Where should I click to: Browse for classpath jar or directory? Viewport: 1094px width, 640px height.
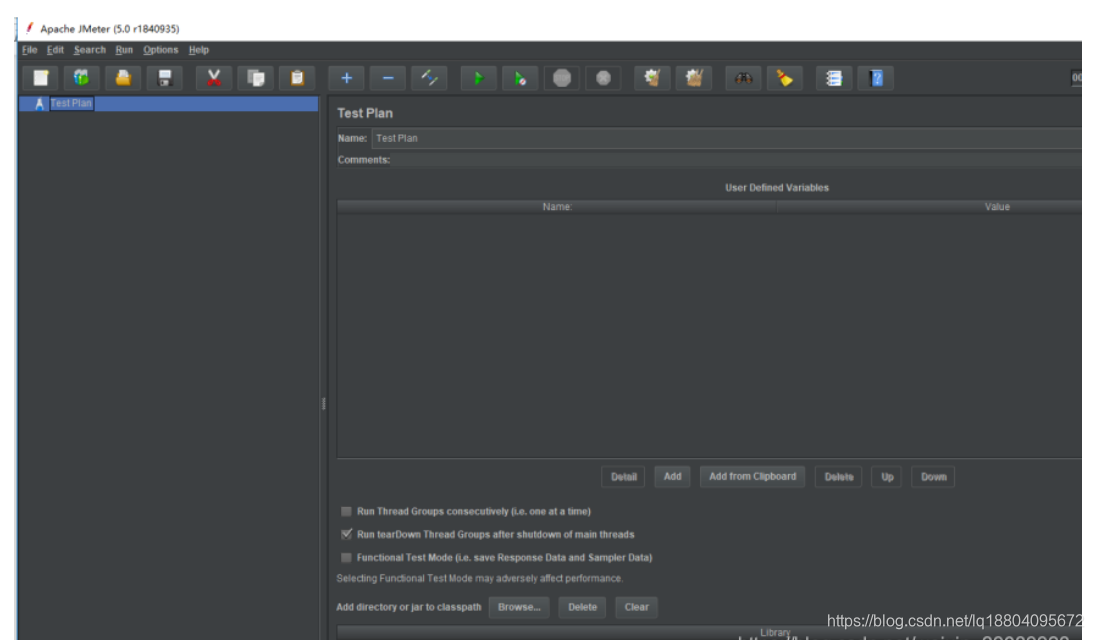[519, 607]
